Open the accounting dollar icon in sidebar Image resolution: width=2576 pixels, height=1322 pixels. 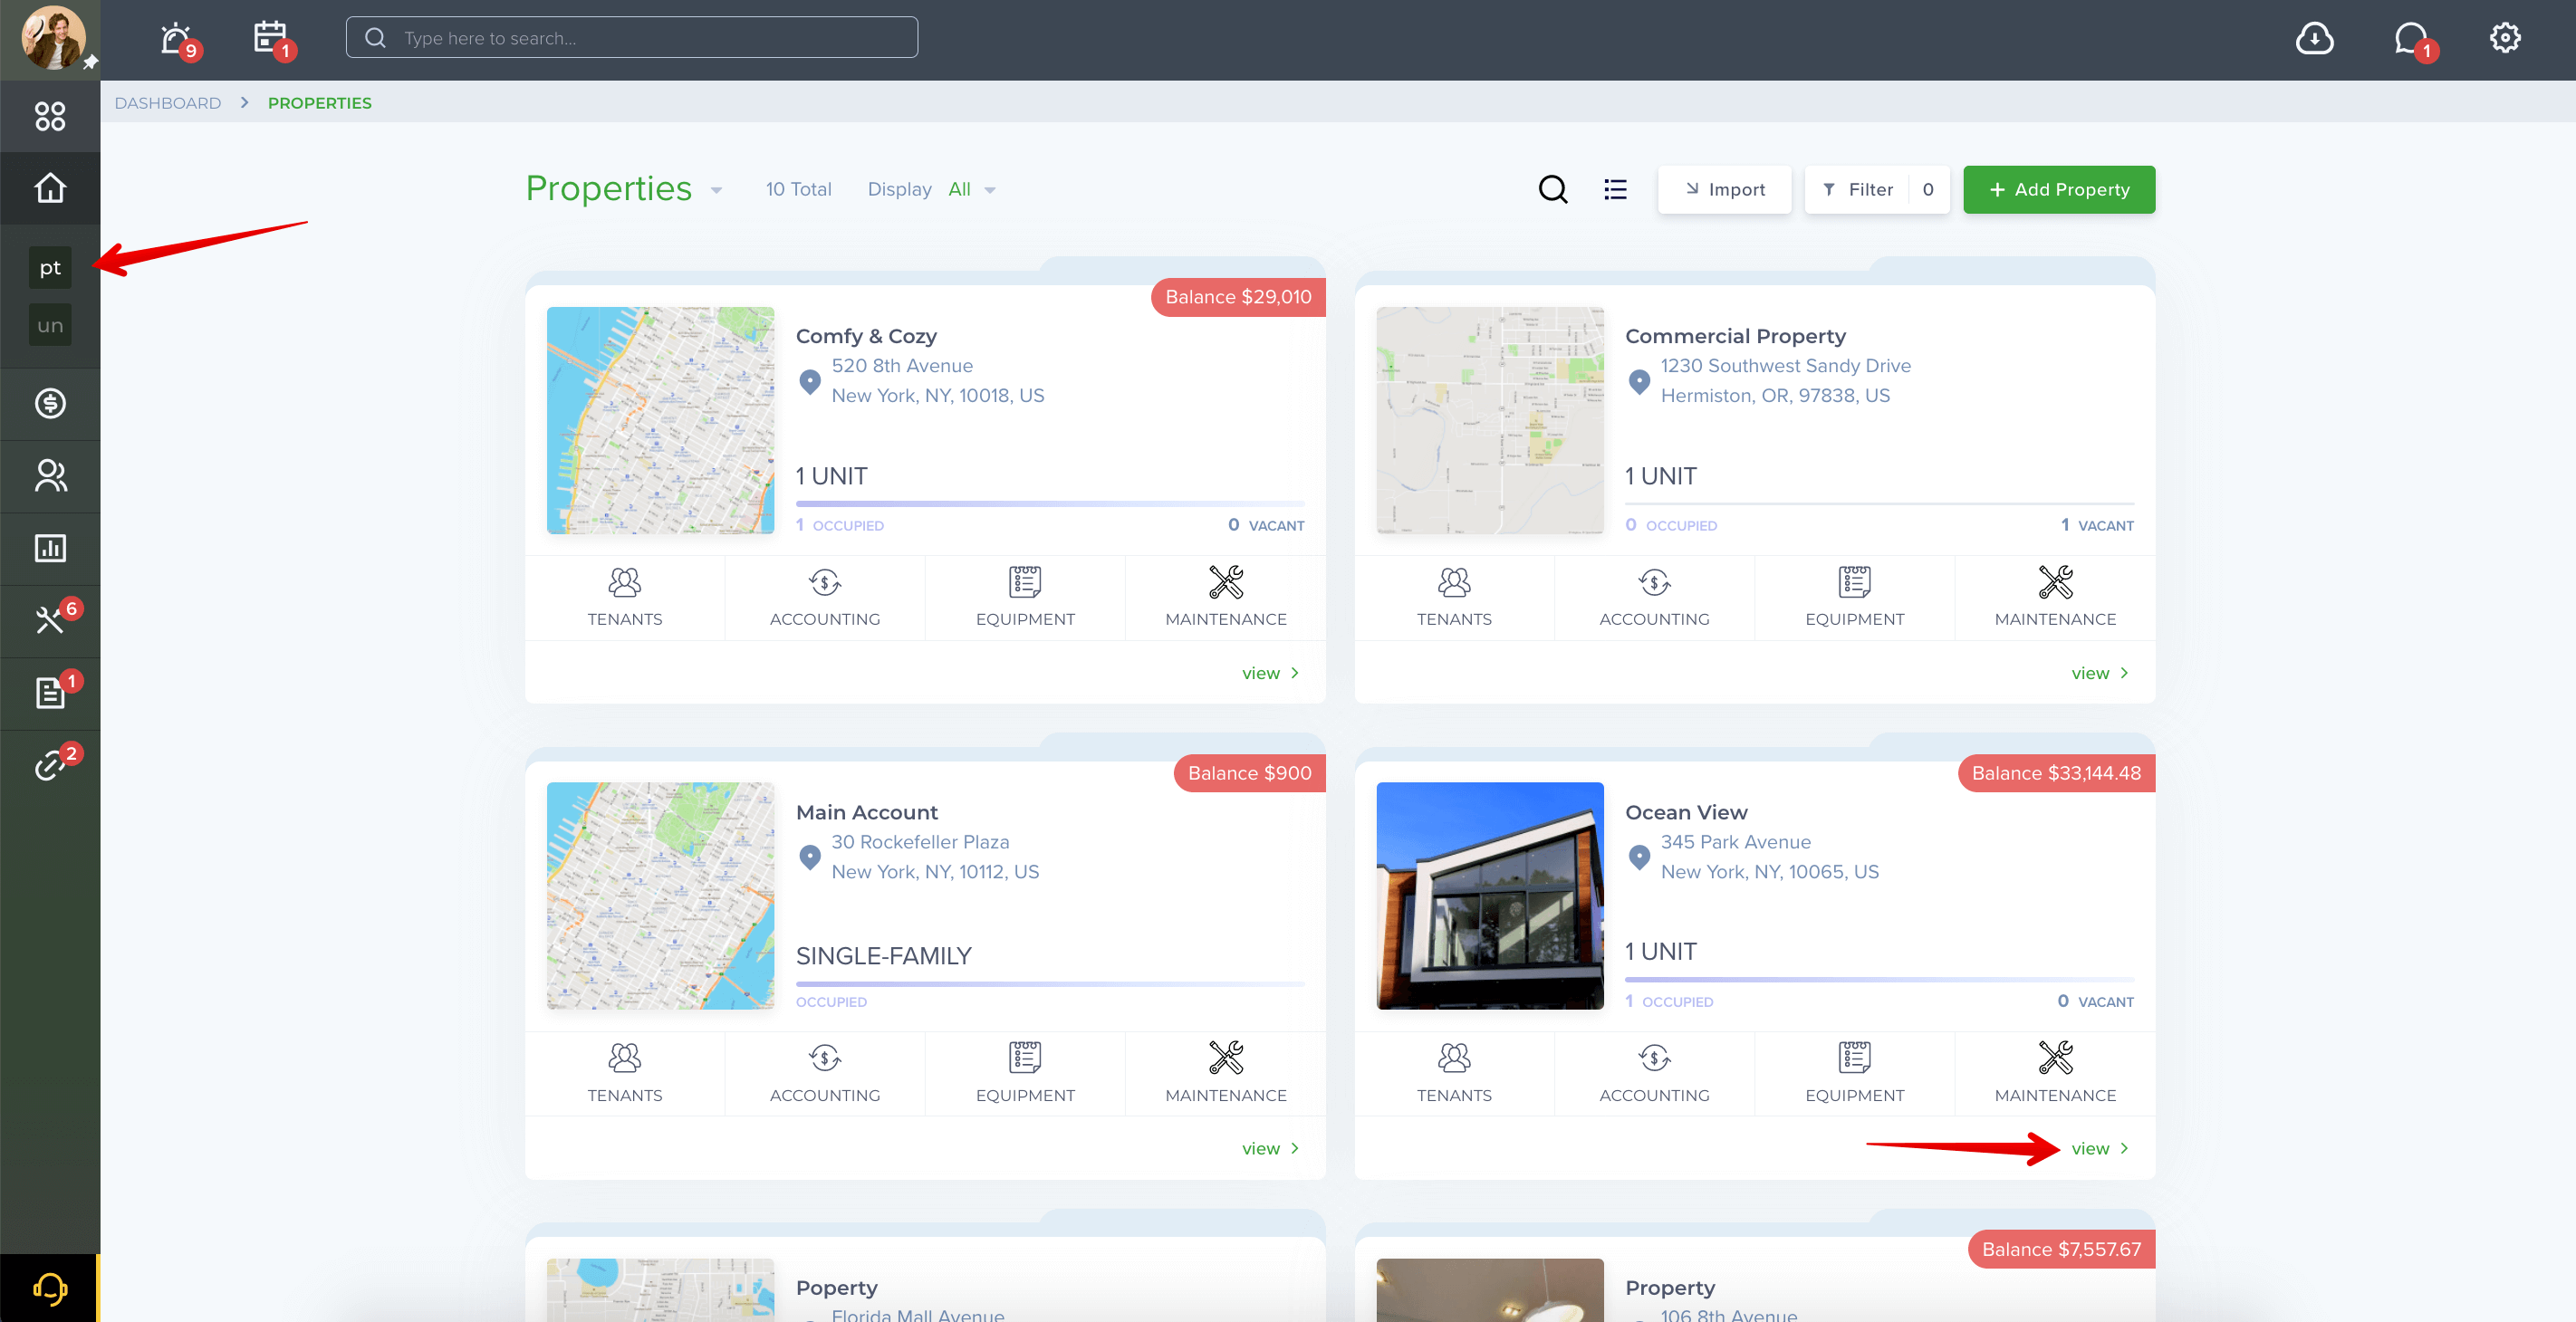[50, 404]
